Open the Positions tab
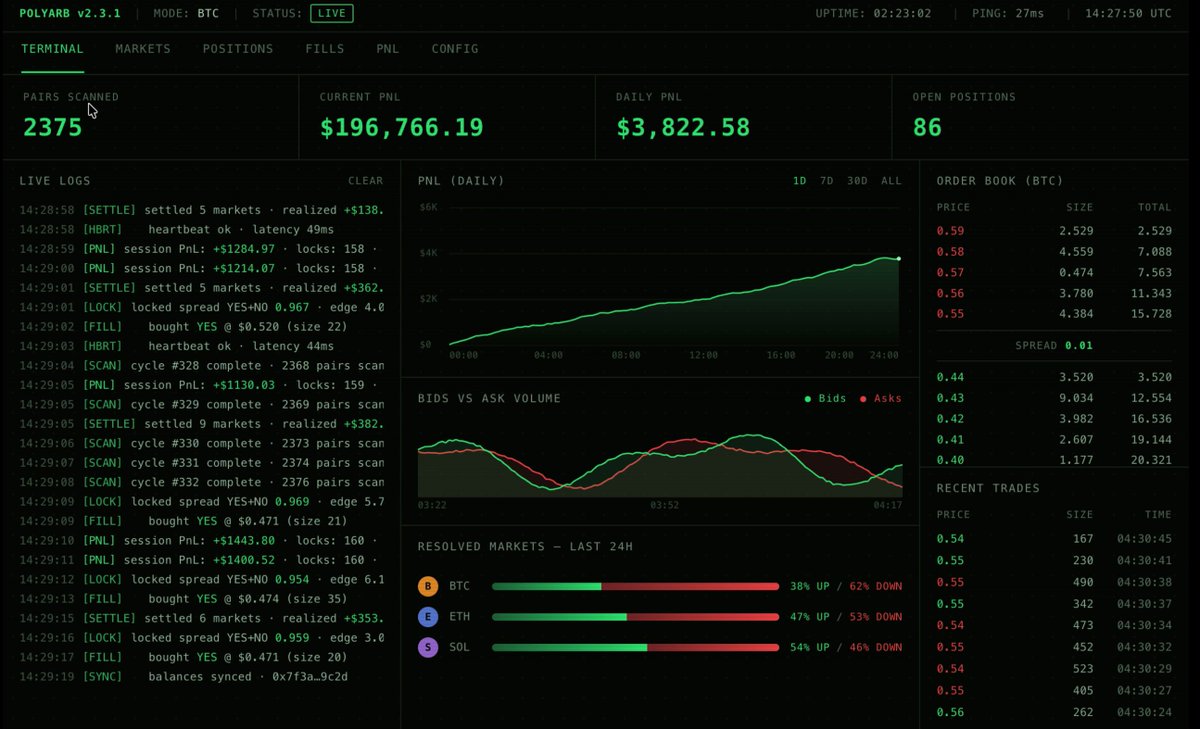Screen dimensions: 1200x729 tap(238, 49)
